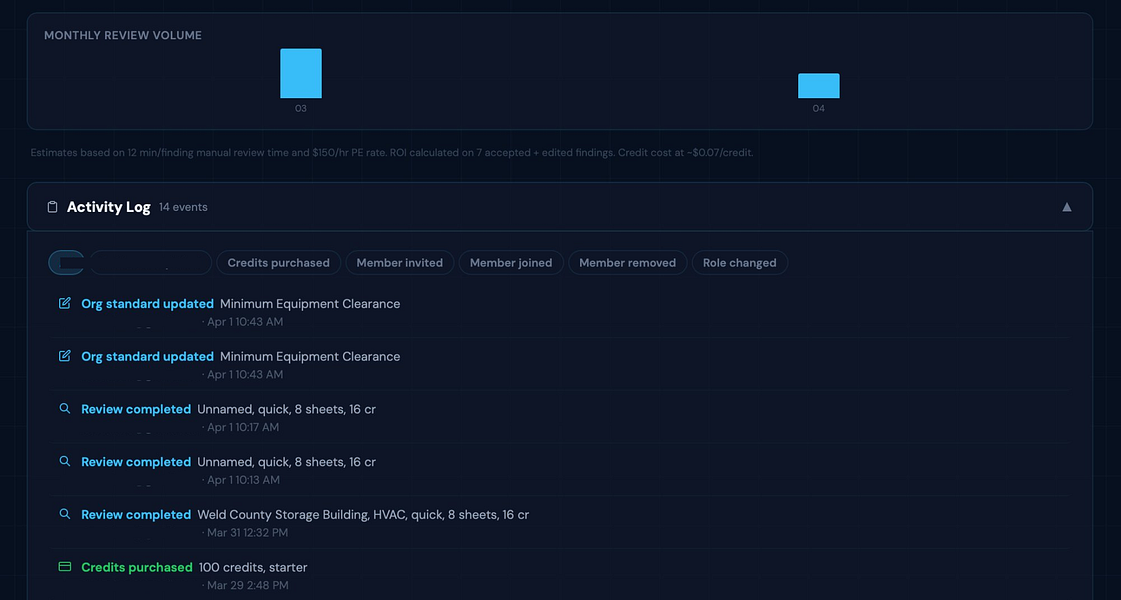
Task: Click the '03' chart axis label
Action: 301,109
